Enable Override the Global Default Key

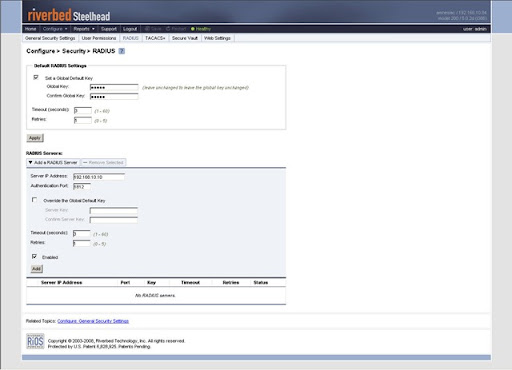(x=34, y=200)
